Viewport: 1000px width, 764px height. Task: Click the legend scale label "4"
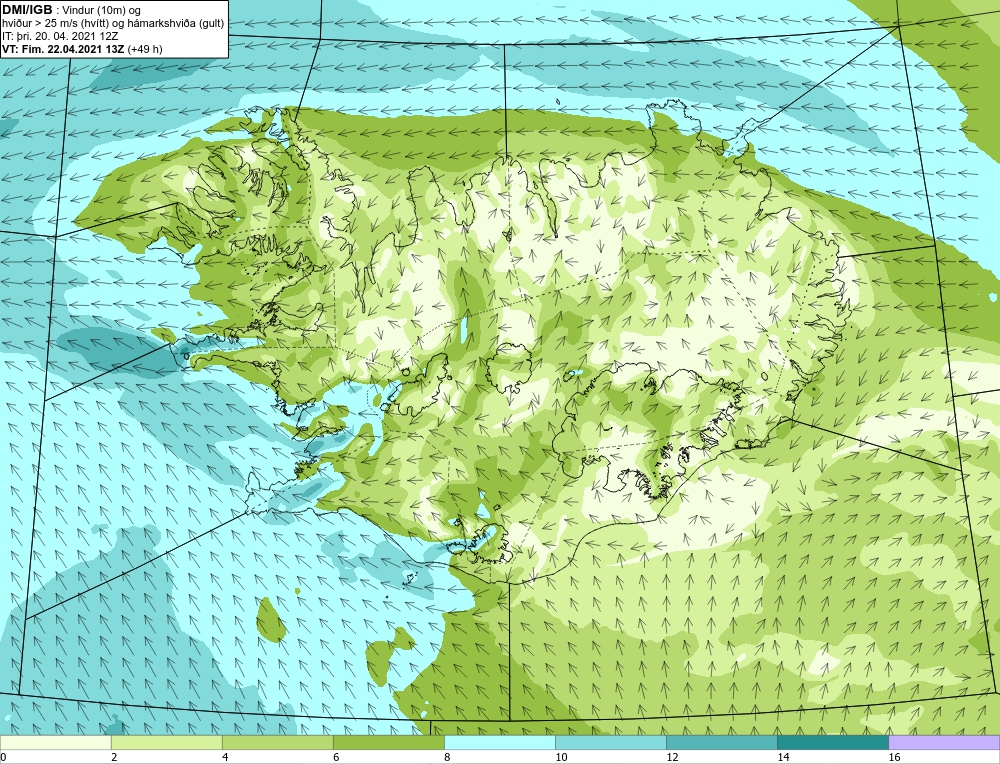[x=225, y=757]
